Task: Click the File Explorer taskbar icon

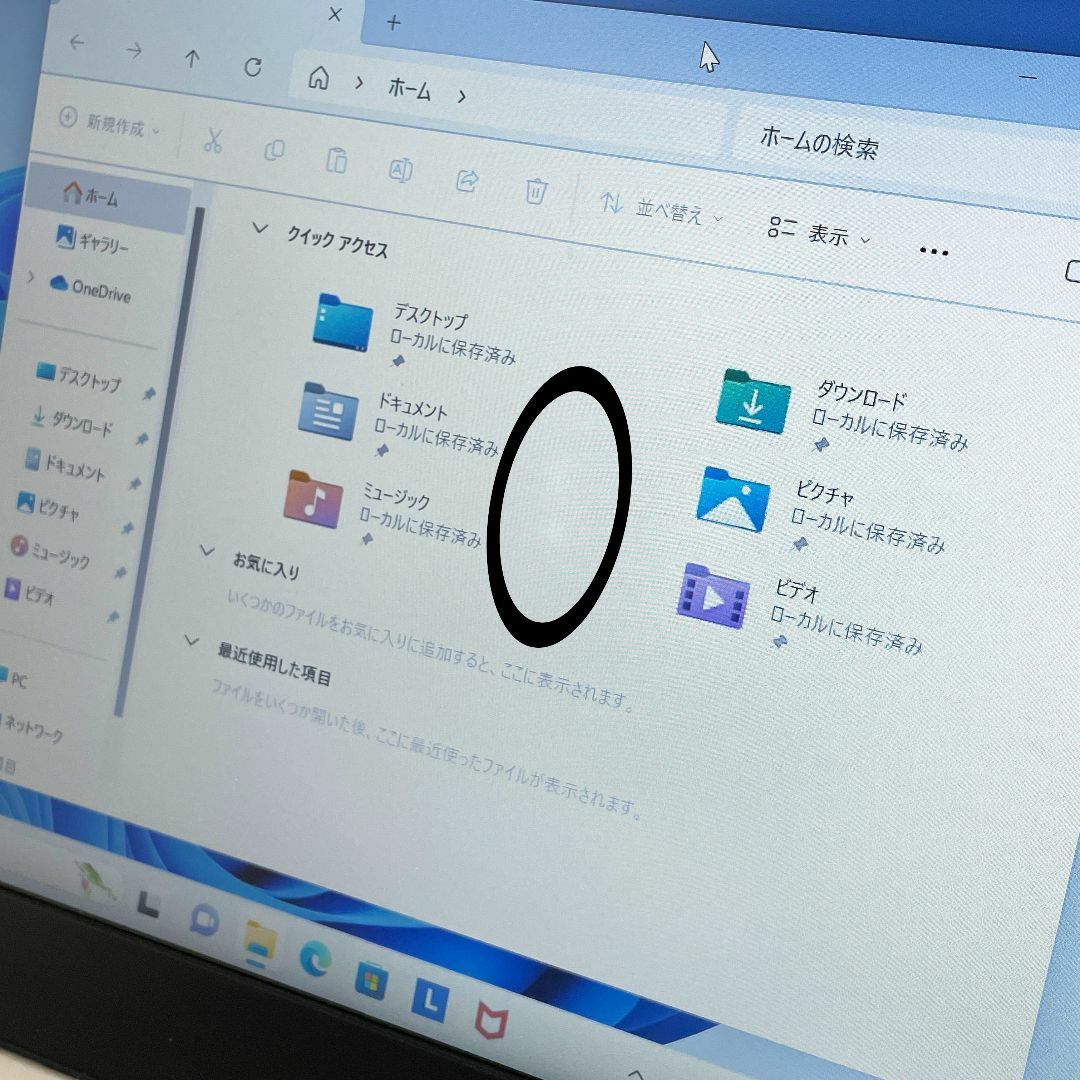Action: [x=260, y=943]
